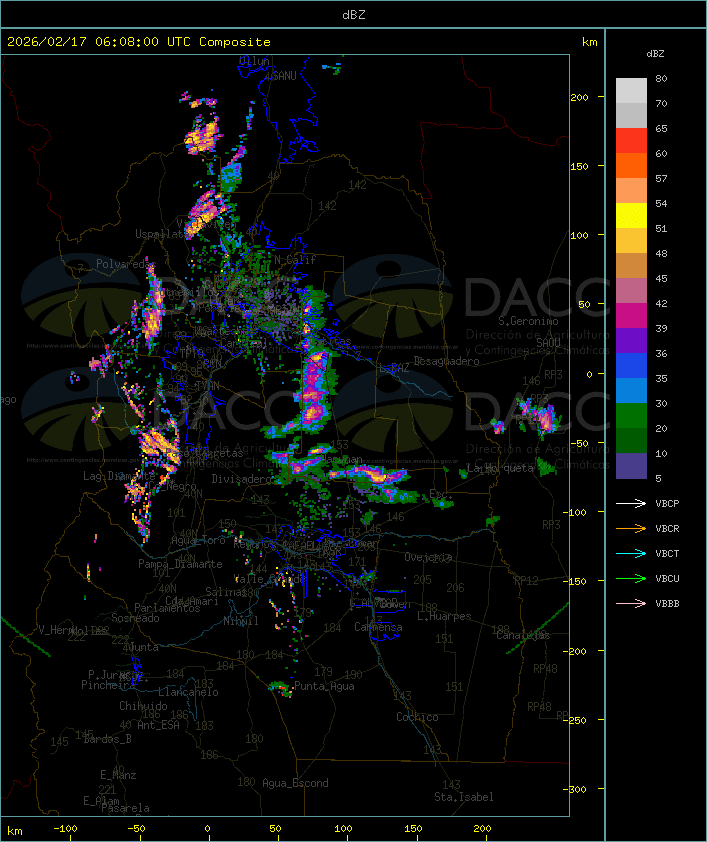The image size is (707, 842).
Task: Click the VBCU legend label
Action: point(667,578)
